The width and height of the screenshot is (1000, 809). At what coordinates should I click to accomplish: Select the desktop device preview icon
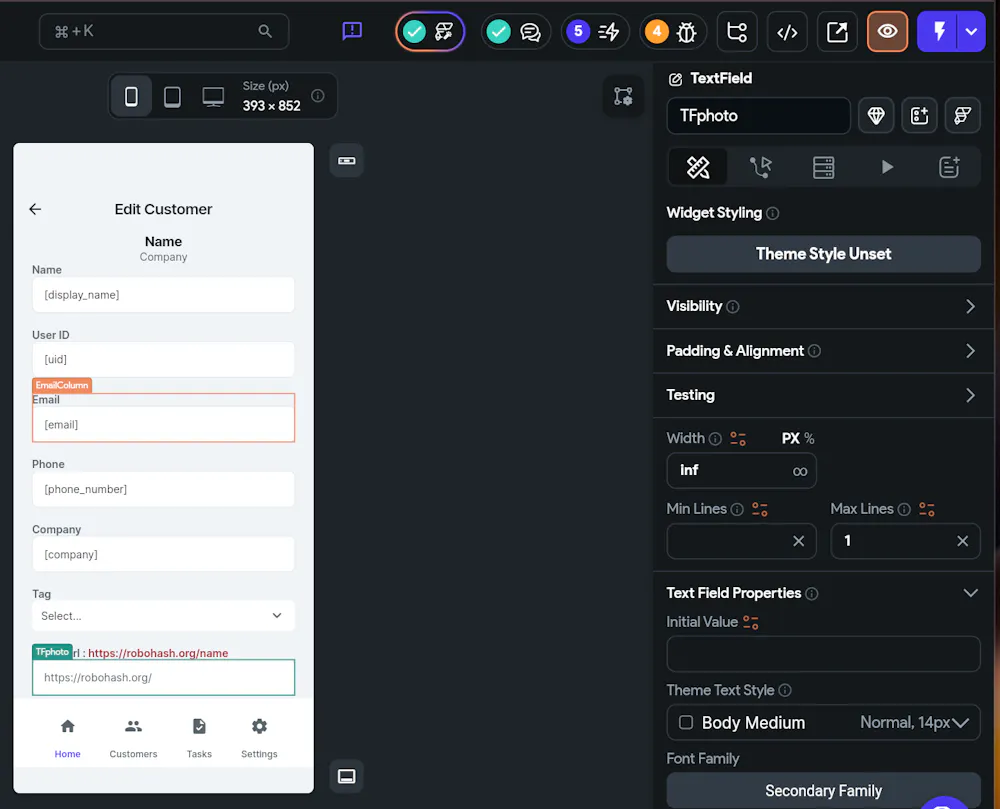(213, 96)
